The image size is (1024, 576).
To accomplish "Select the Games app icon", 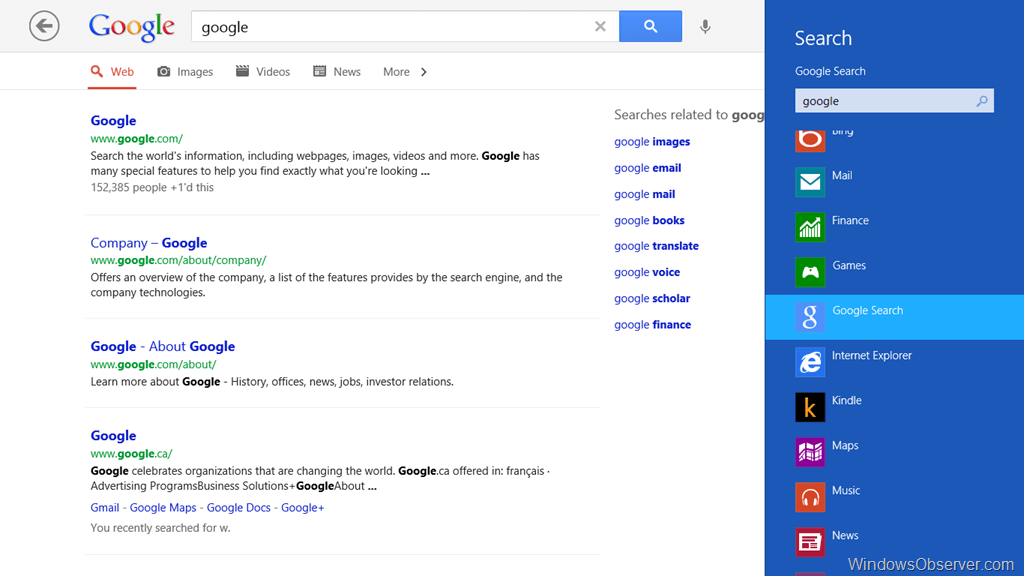I will click(x=810, y=272).
